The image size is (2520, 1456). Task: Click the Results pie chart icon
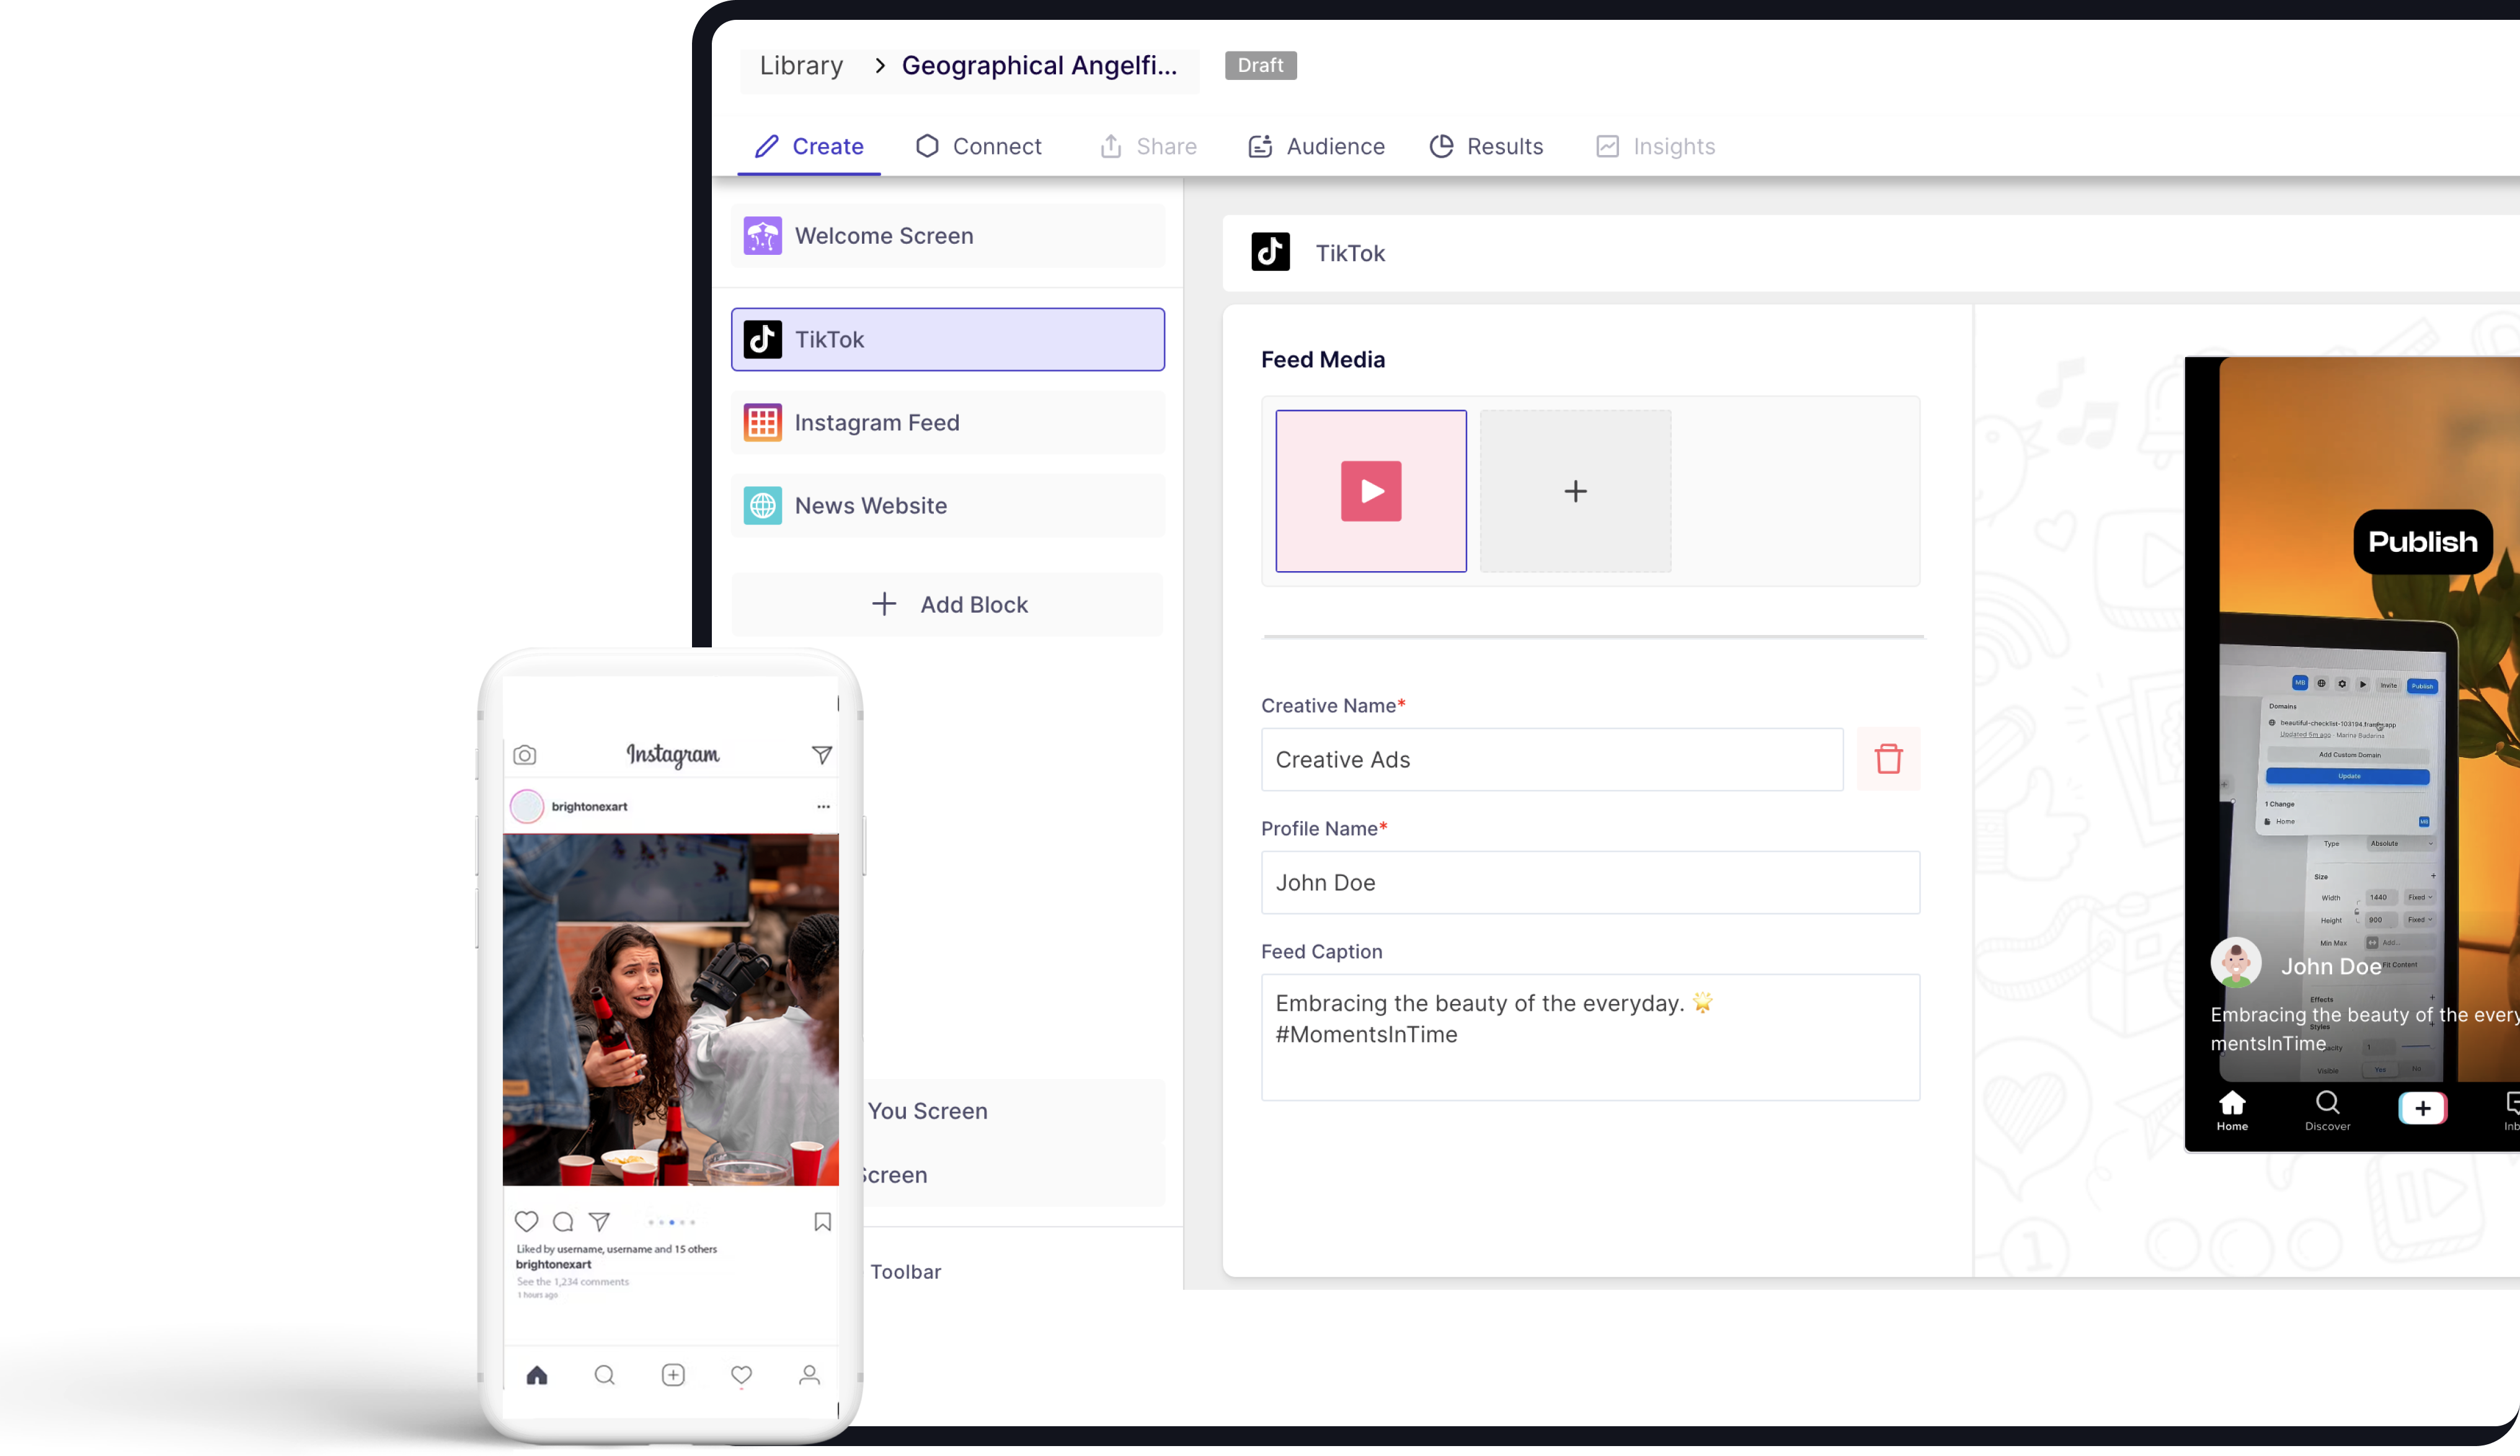(x=1441, y=146)
